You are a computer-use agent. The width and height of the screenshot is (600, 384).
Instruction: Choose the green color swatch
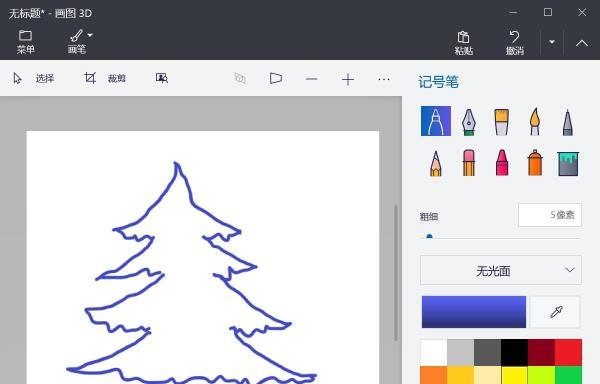coord(568,375)
